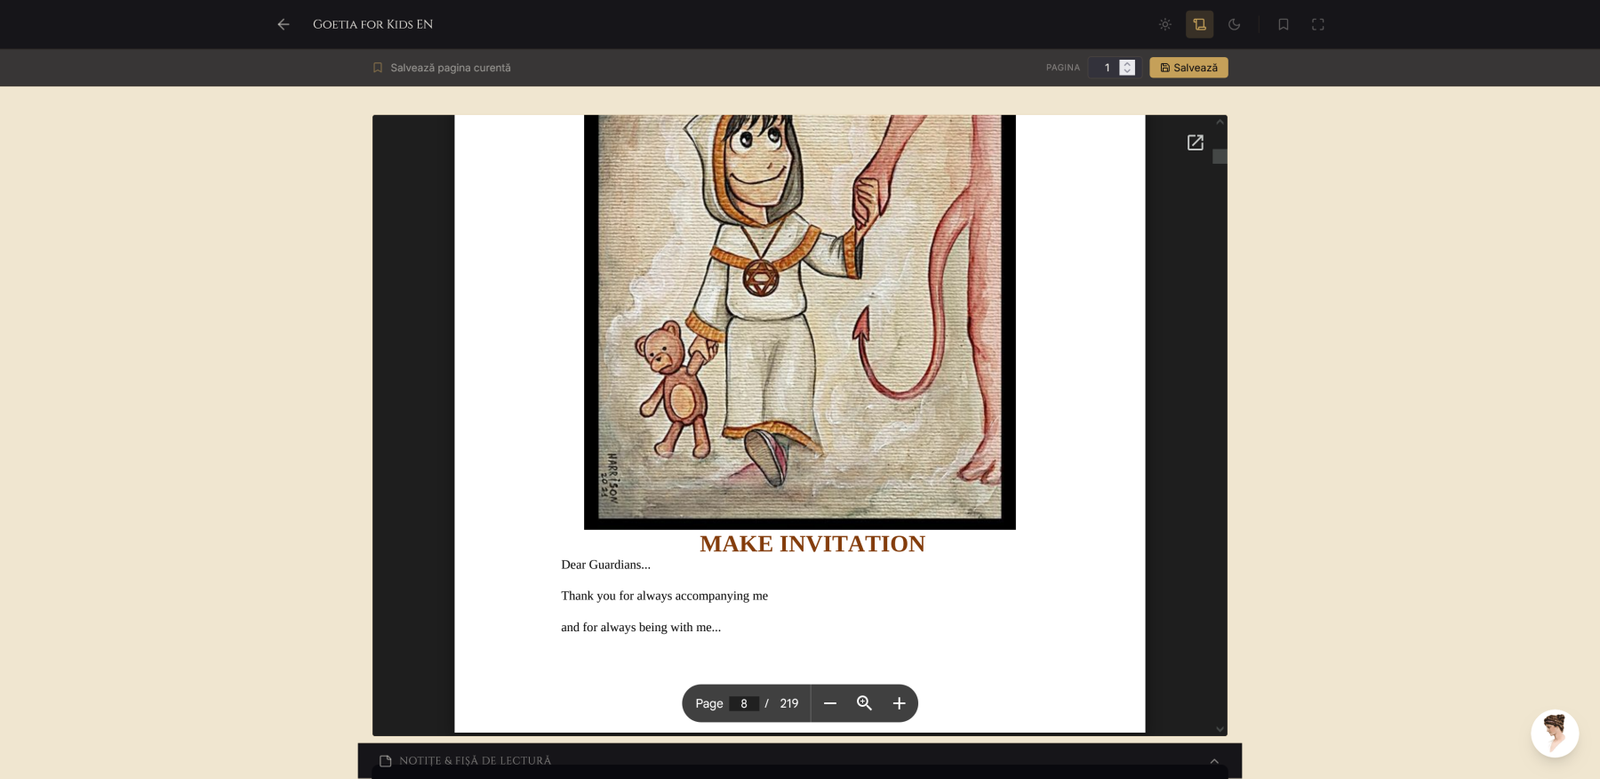The height and width of the screenshot is (779, 1600).
Task: Click the notes panel chevron arrow
Action: click(x=1214, y=761)
